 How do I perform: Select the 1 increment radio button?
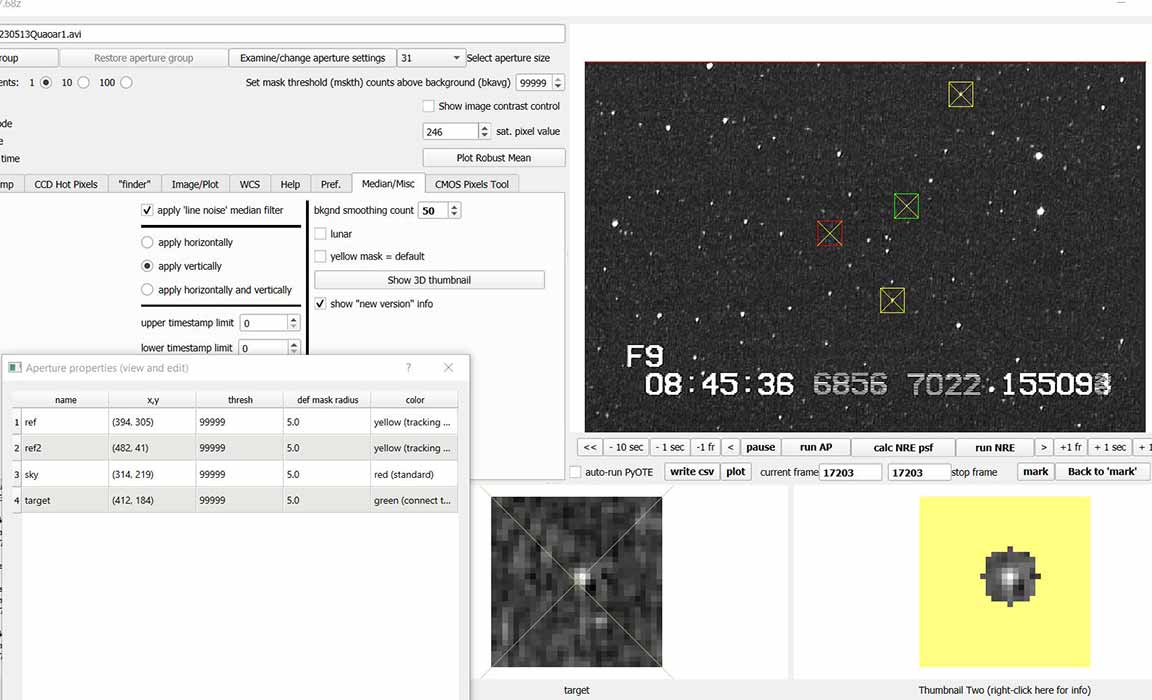click(x=46, y=82)
